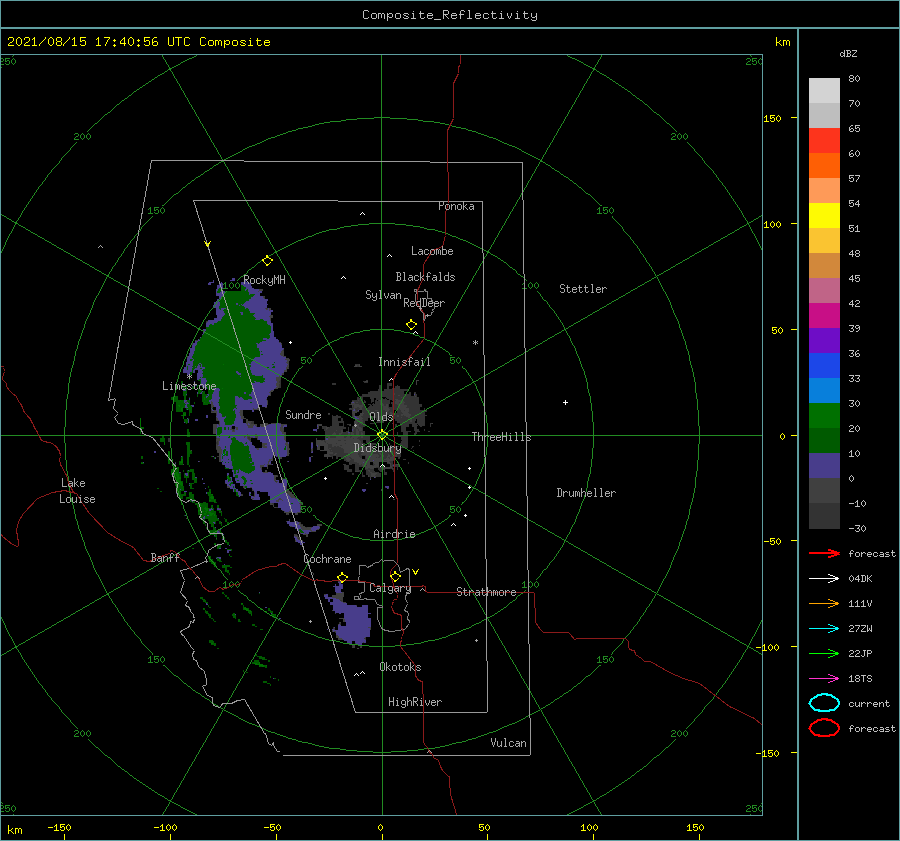Viewport: 900px width, 841px height.
Task: Select the asterisk marker above Limestone label
Action: pyautogui.click(x=189, y=377)
